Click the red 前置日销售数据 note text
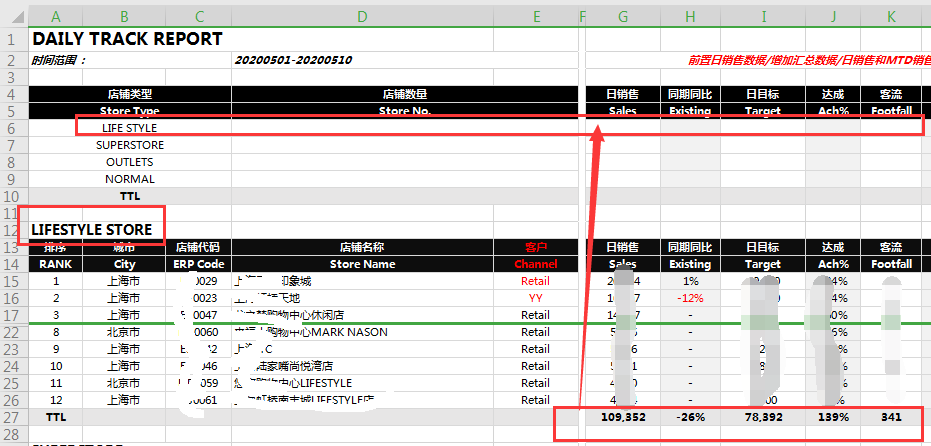 pyautogui.click(x=809, y=60)
